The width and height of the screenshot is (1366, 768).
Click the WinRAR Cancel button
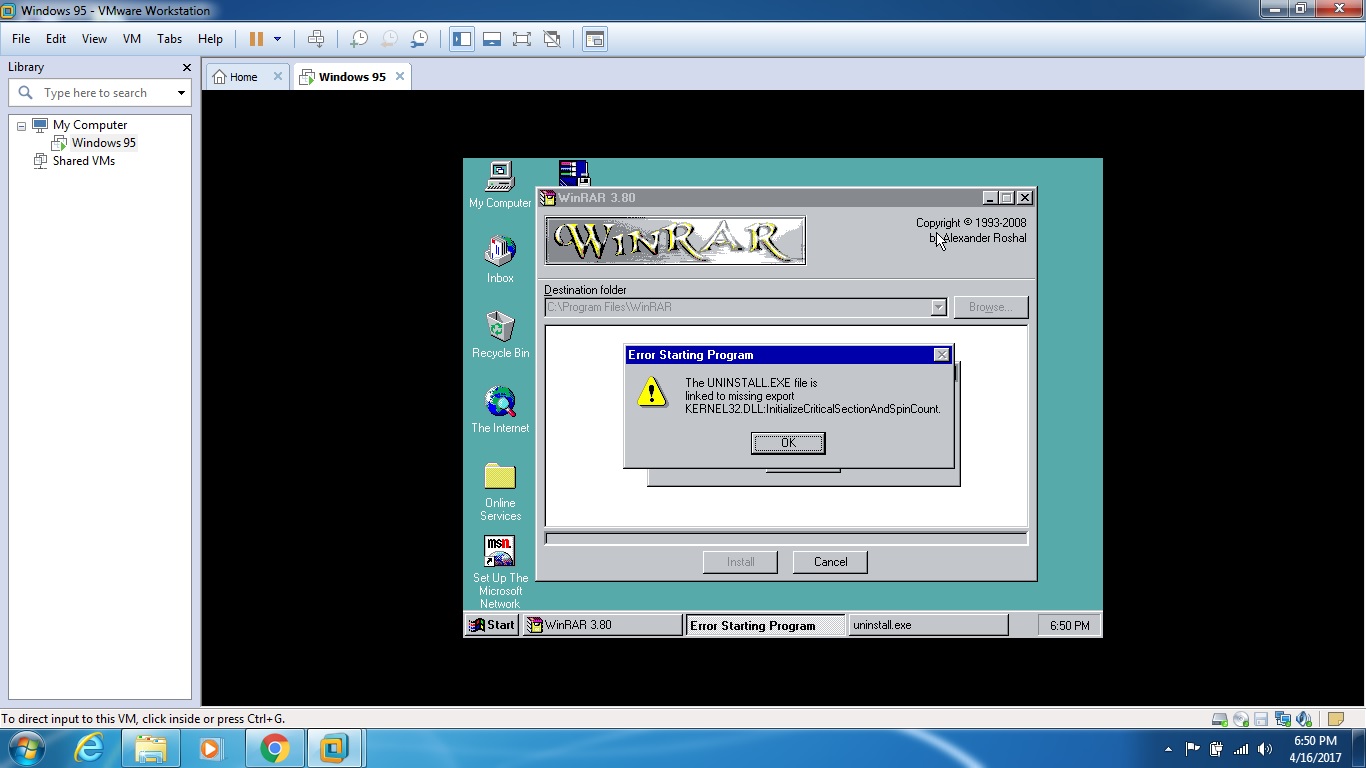point(830,562)
